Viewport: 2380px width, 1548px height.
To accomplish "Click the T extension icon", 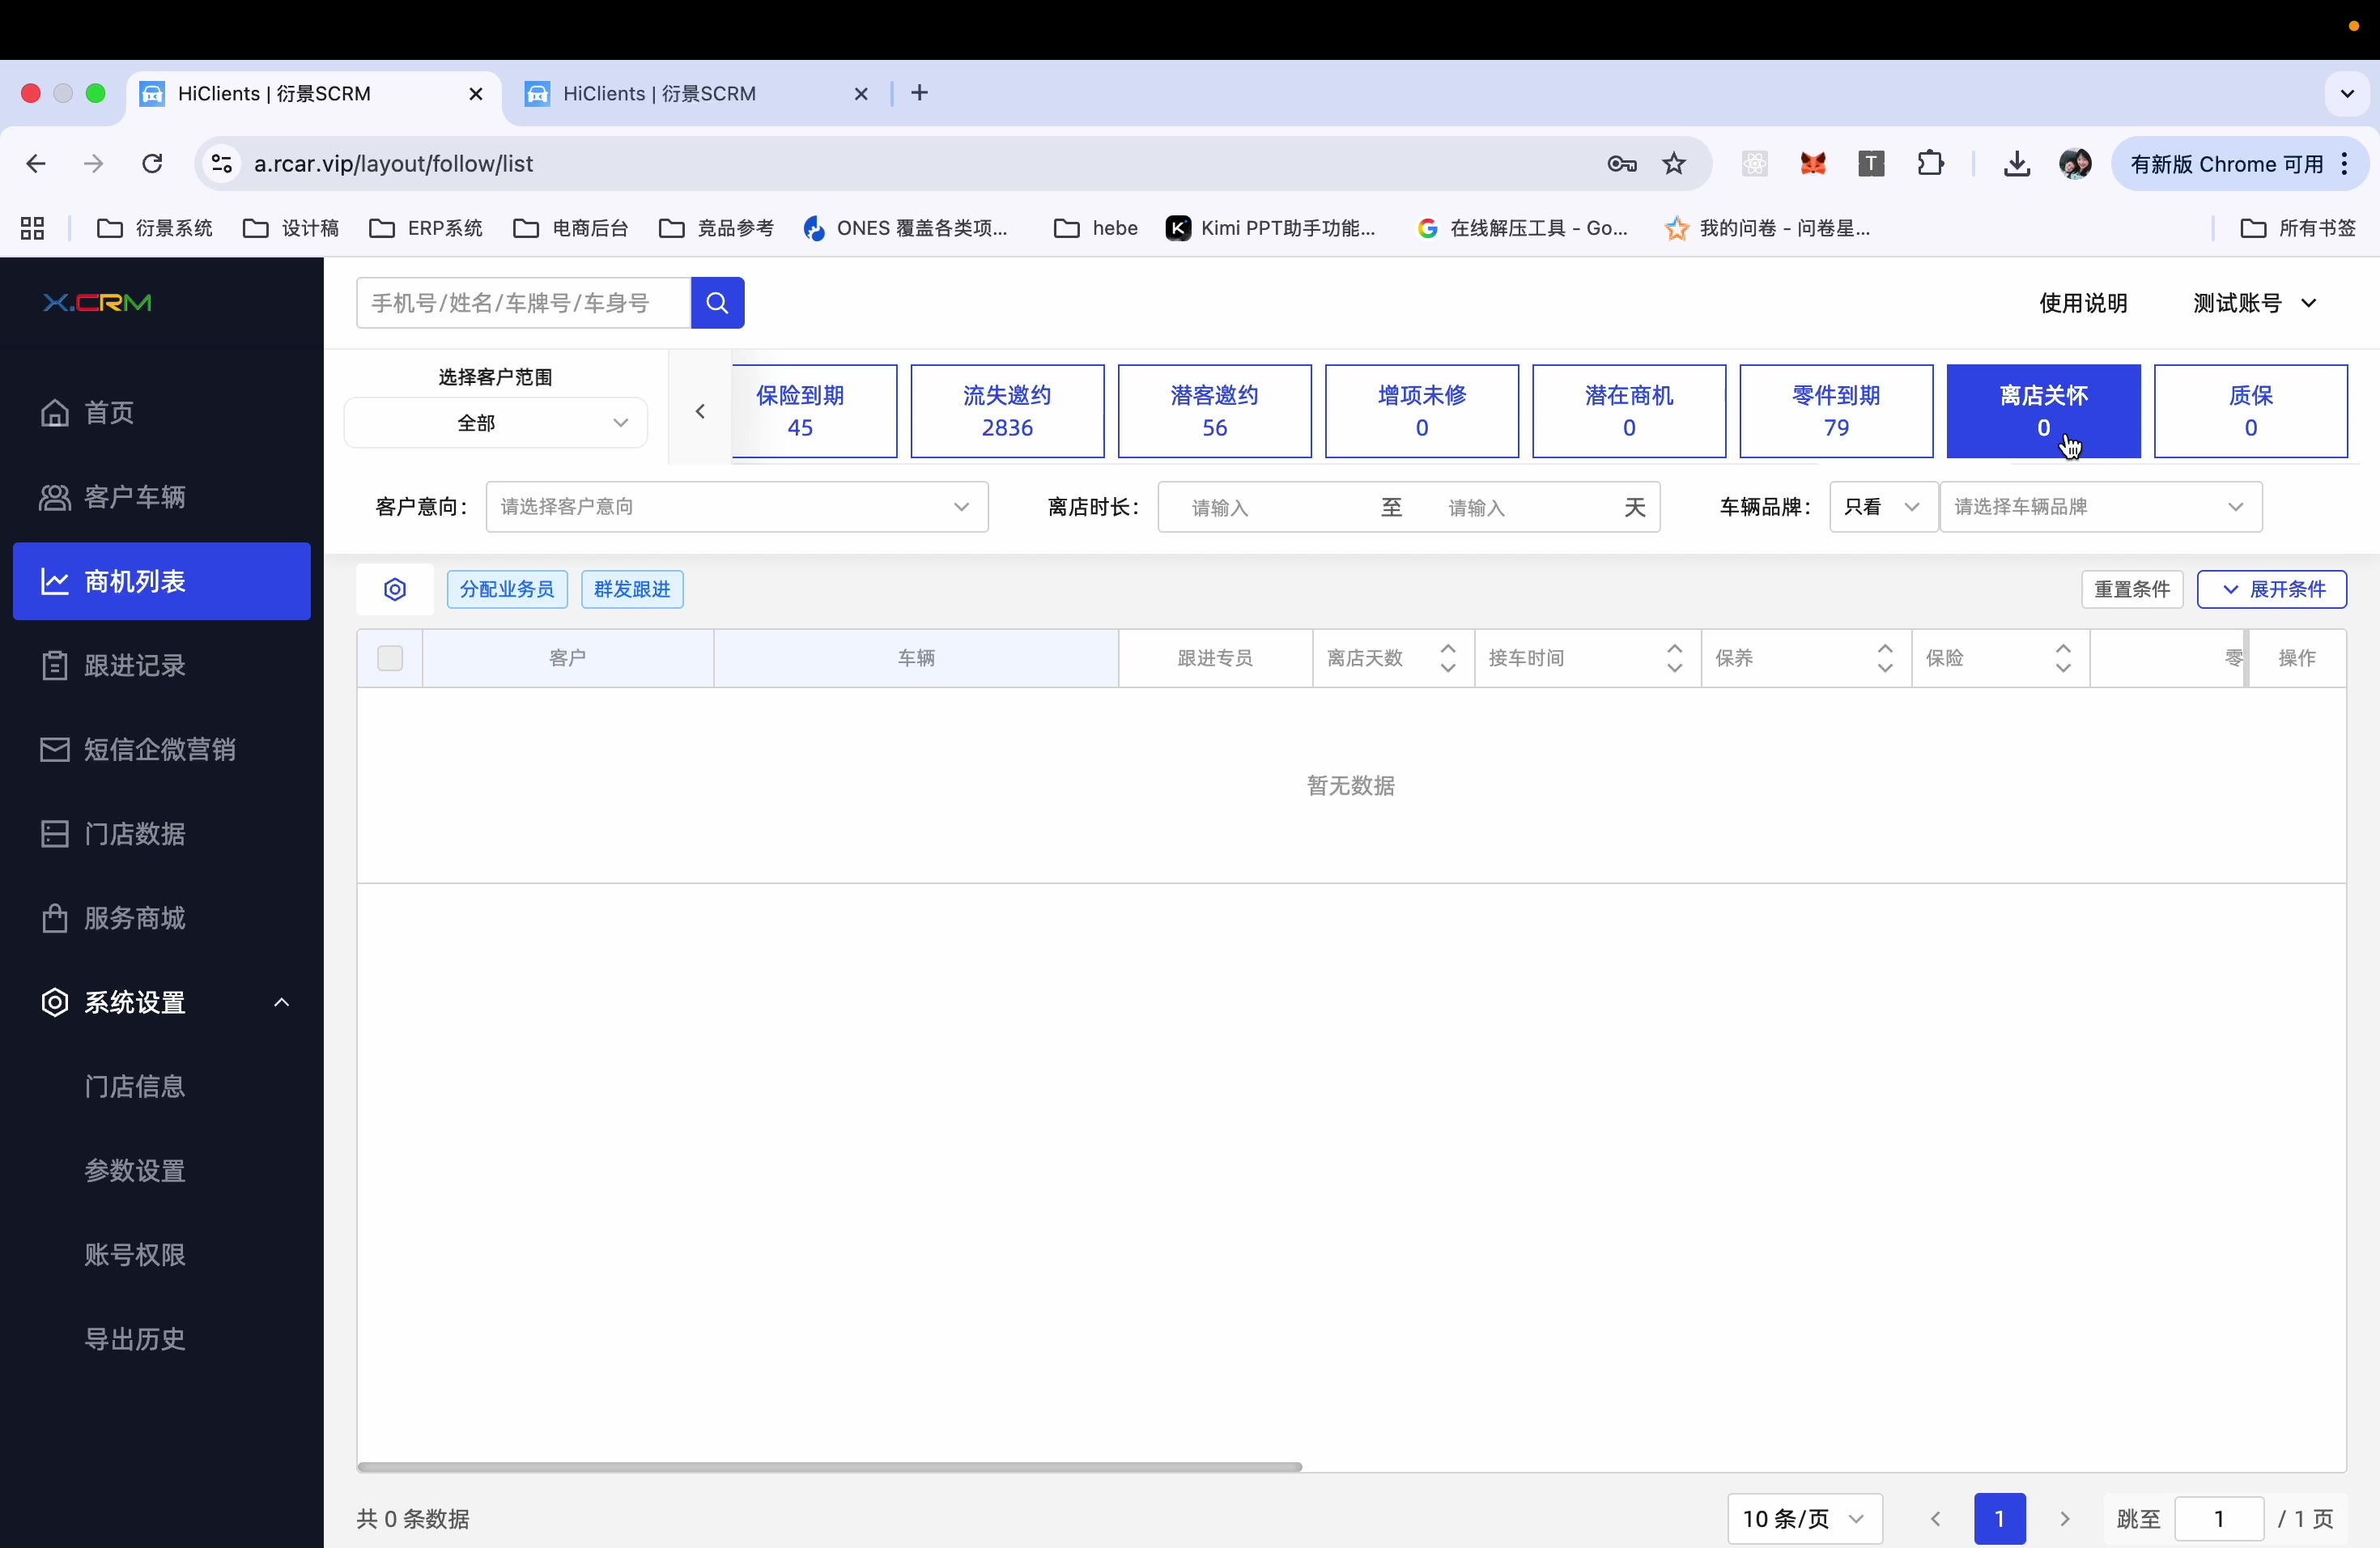I will tap(1871, 164).
